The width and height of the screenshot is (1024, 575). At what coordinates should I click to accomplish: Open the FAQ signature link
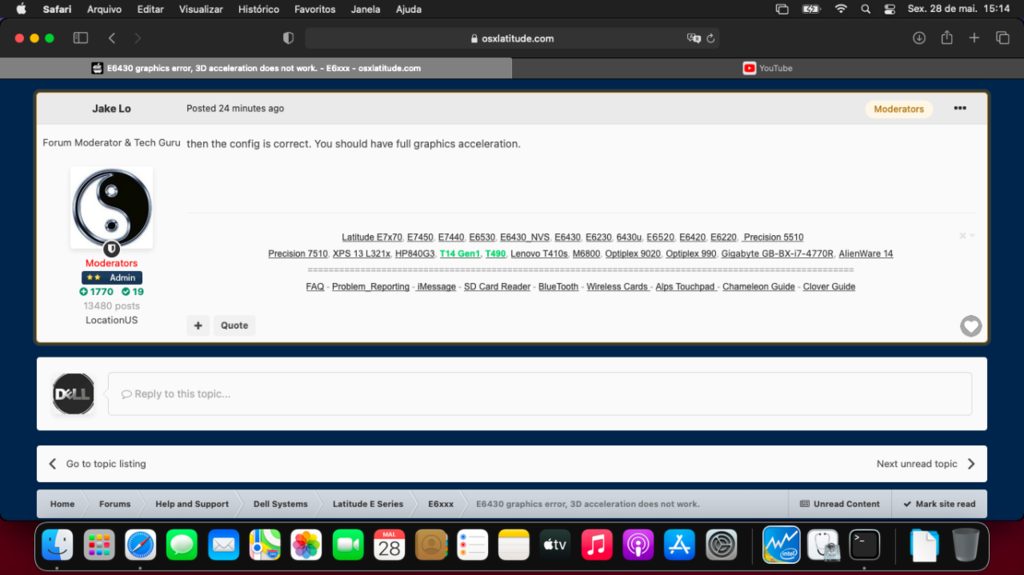point(315,287)
